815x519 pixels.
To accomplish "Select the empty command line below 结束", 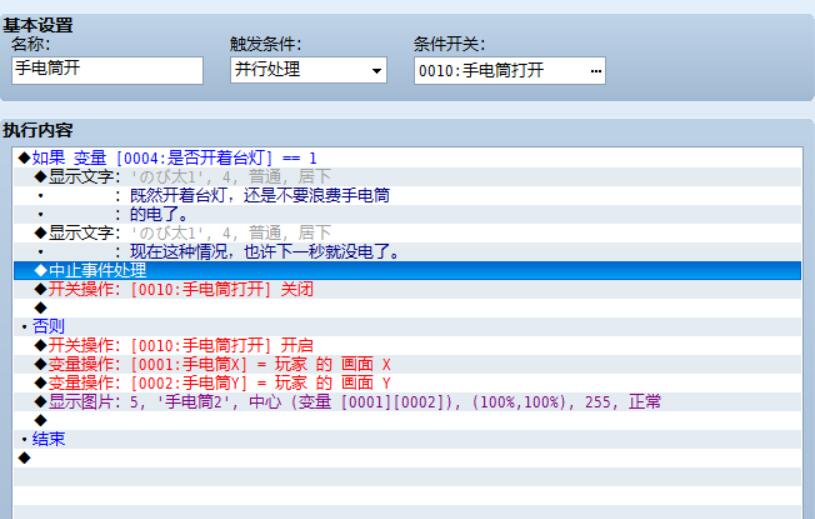I will (x=408, y=458).
